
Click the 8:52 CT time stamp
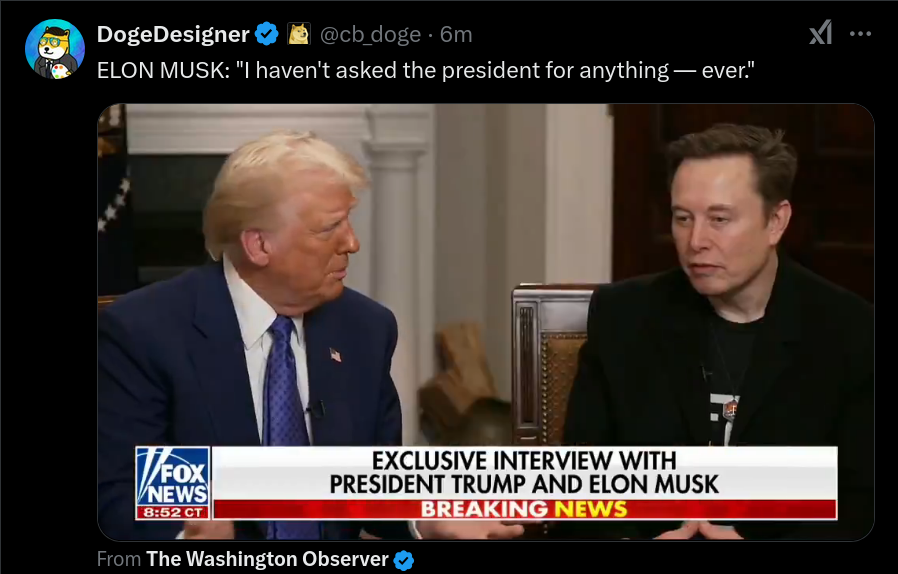173,512
